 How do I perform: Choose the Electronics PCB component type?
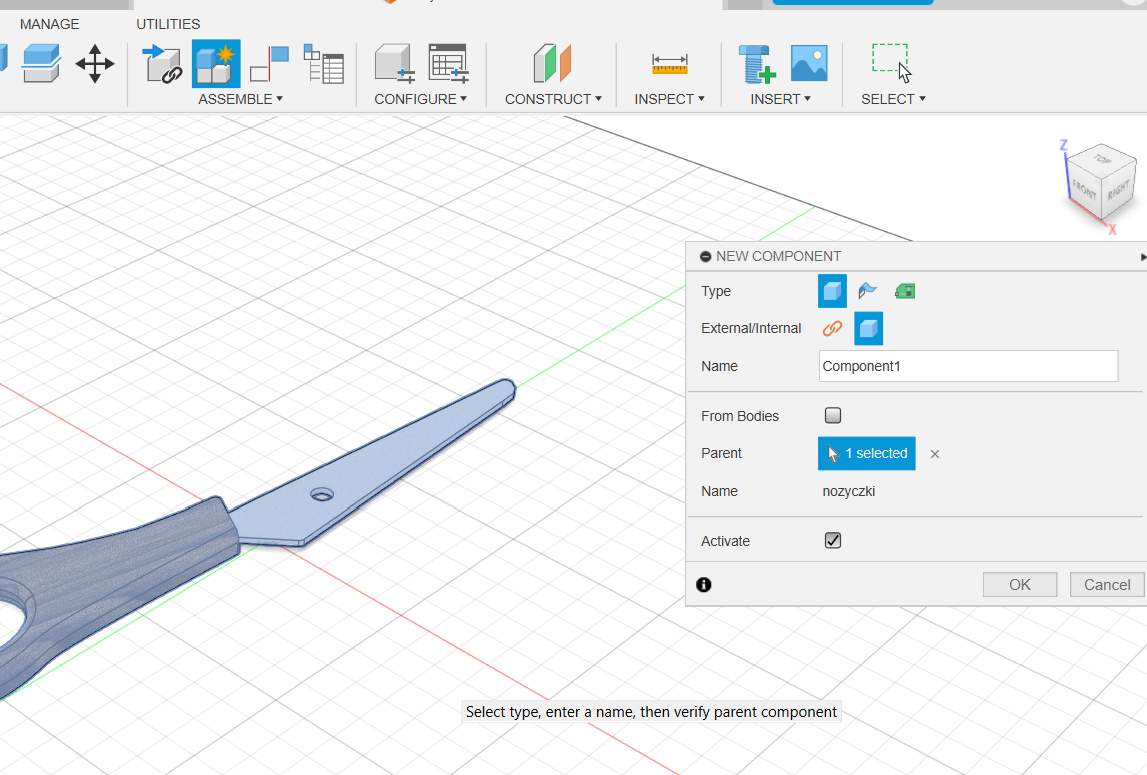[905, 291]
